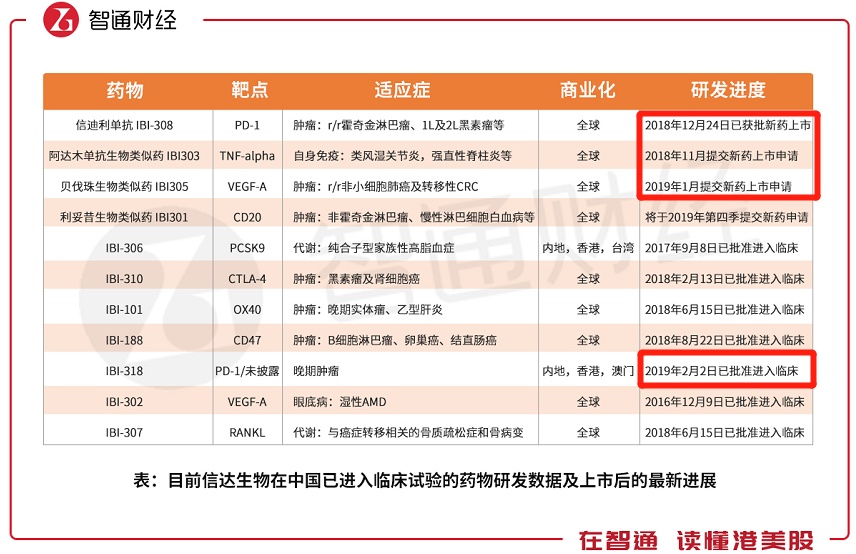
Task: Click the 全球 cell in IBI-308 row
Action: pos(588,125)
